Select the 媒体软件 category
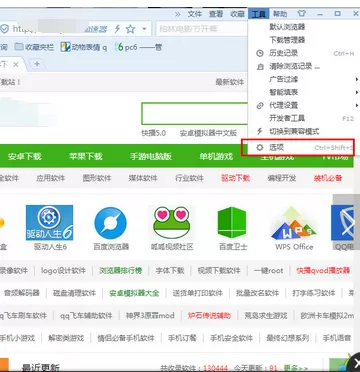Viewport: 360px width, 372px height. click(143, 178)
